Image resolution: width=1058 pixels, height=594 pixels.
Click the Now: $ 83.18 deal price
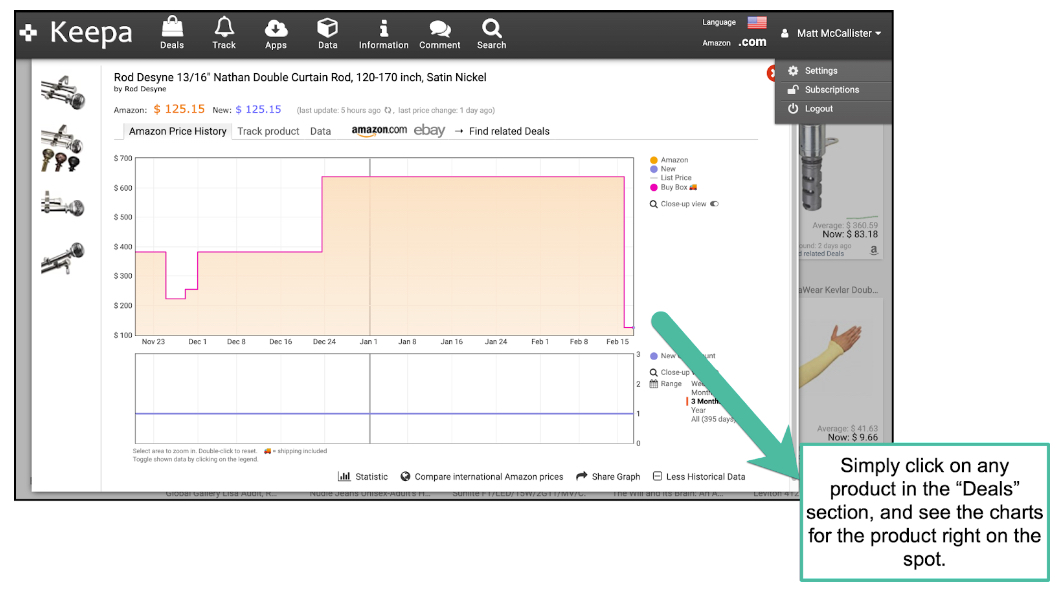click(850, 234)
